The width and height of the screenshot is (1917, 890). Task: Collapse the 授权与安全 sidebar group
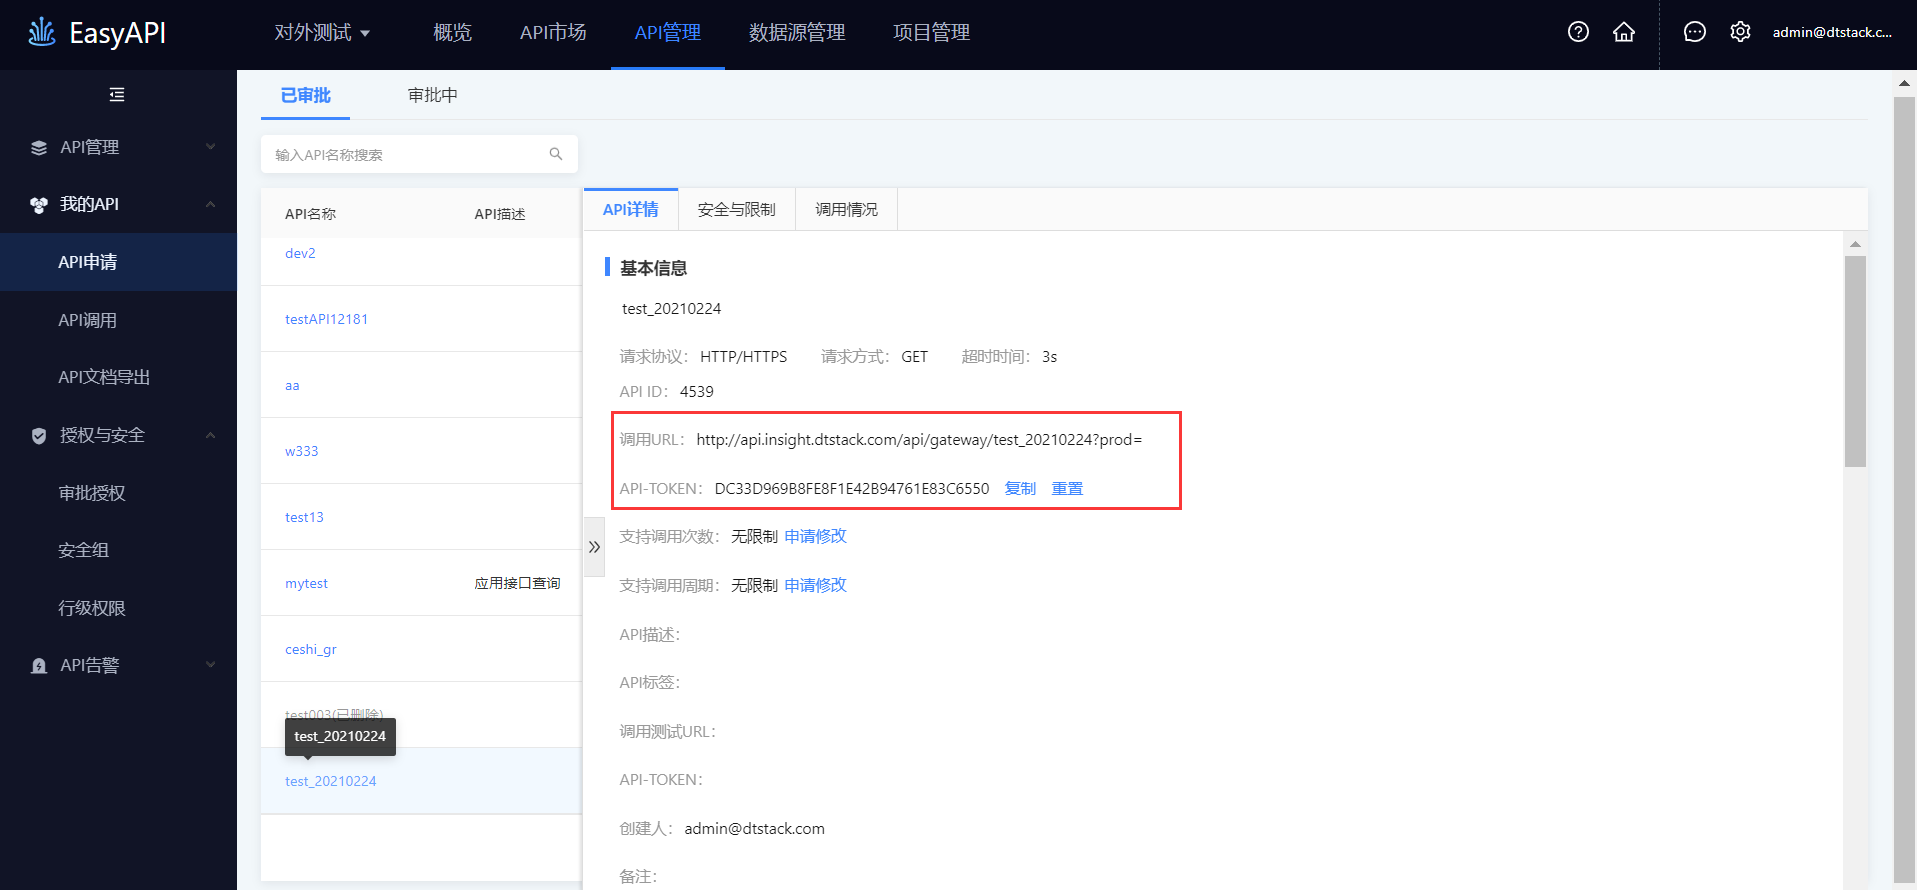210,435
